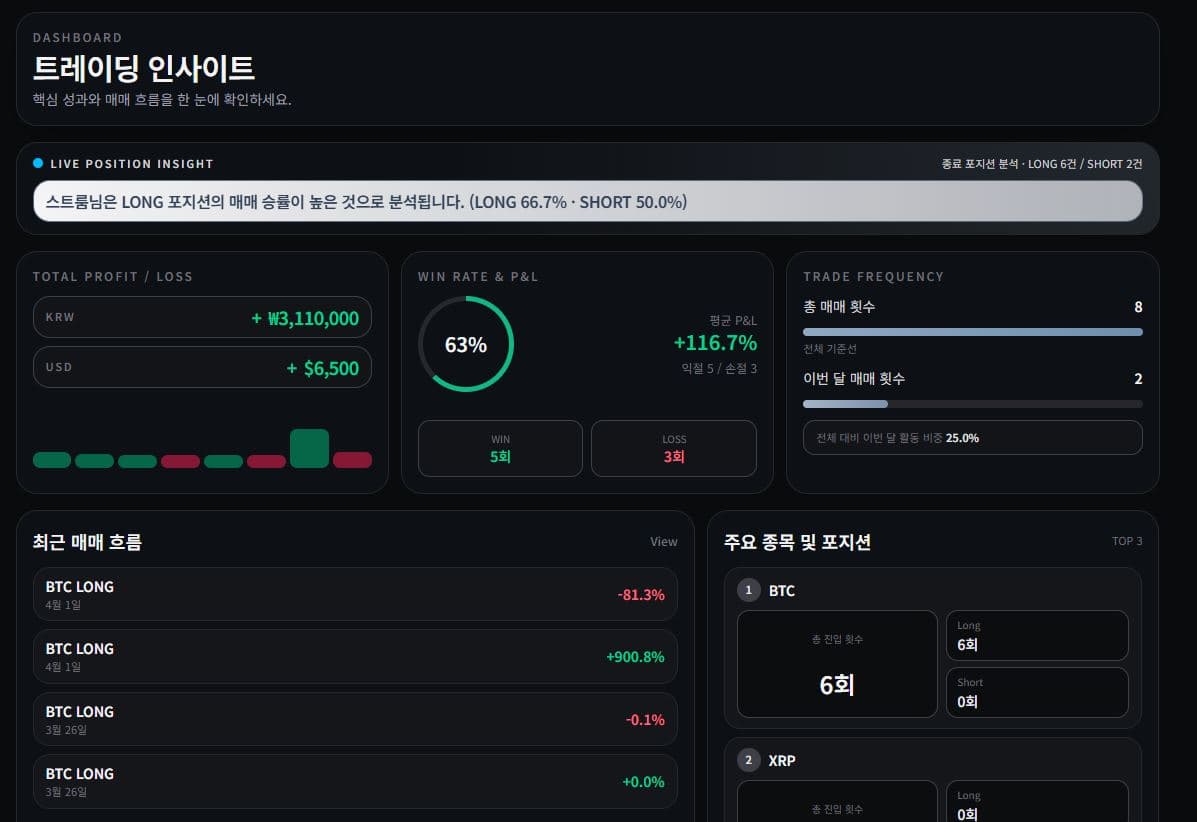Click the 63% win rate donut chart
The width and height of the screenshot is (1197, 822).
[x=466, y=343]
